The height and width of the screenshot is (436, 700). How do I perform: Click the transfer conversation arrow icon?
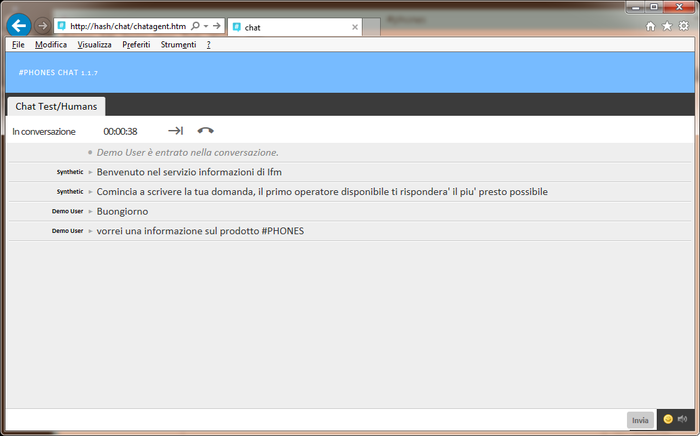click(175, 131)
